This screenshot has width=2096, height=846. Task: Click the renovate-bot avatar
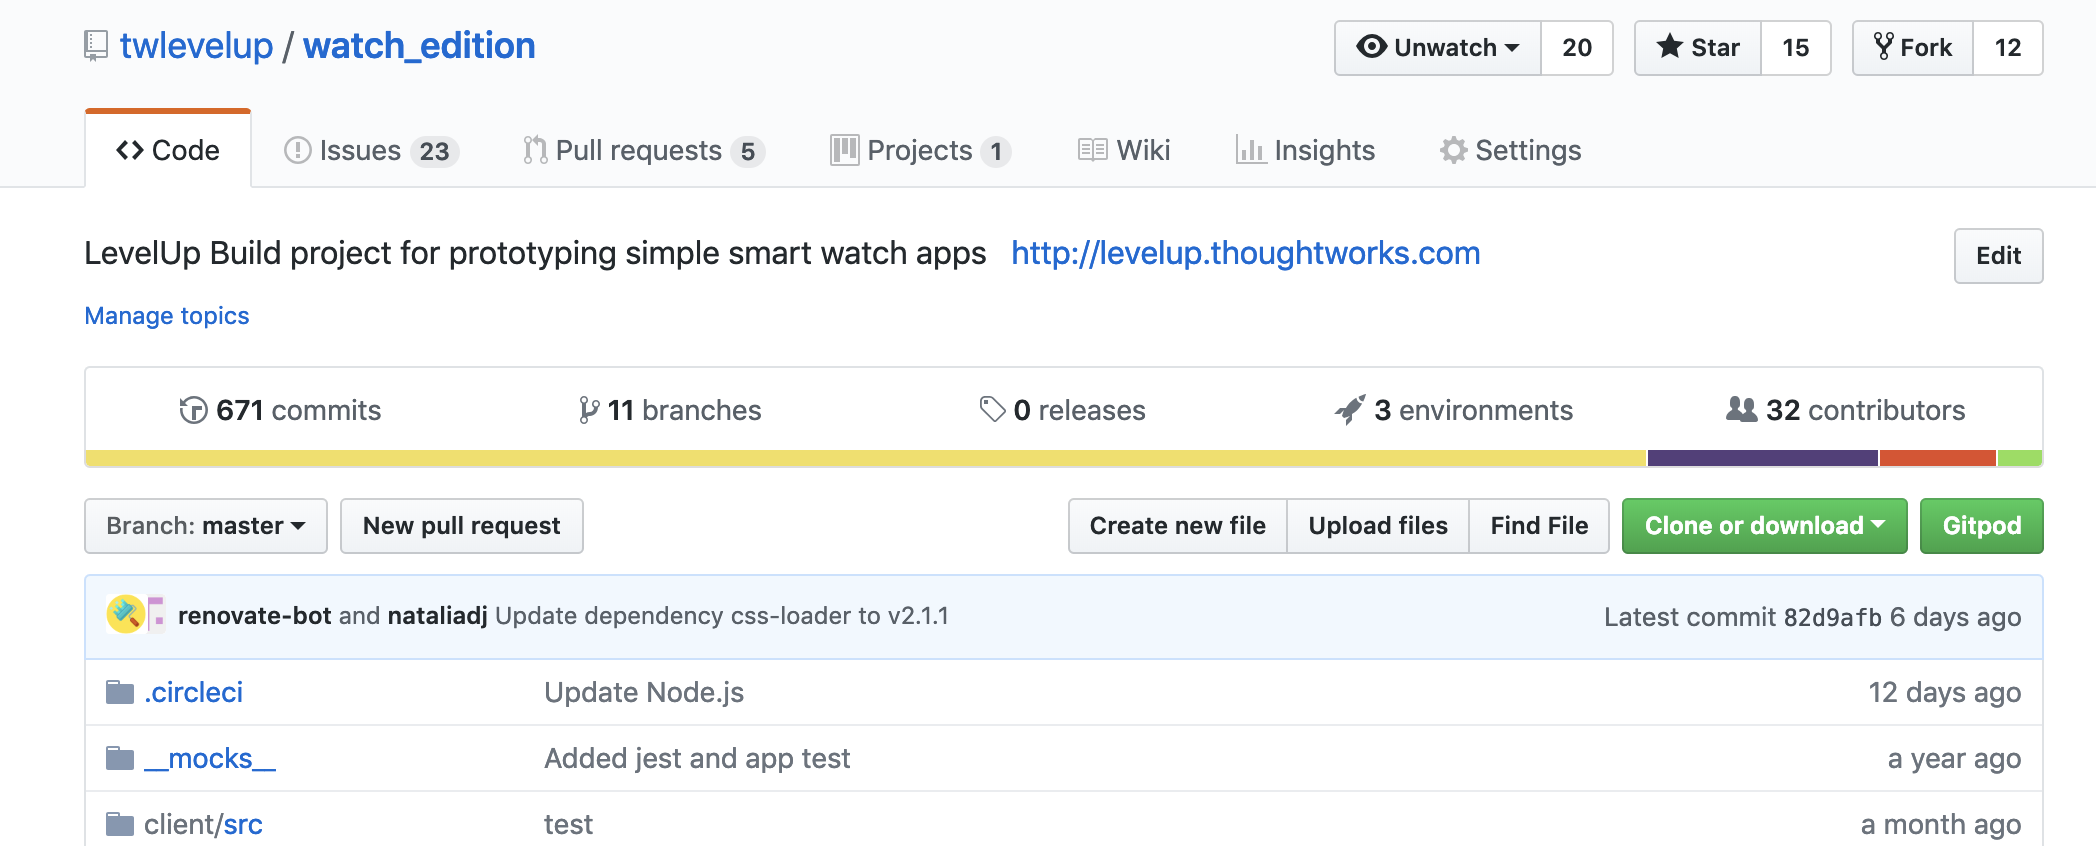(125, 615)
